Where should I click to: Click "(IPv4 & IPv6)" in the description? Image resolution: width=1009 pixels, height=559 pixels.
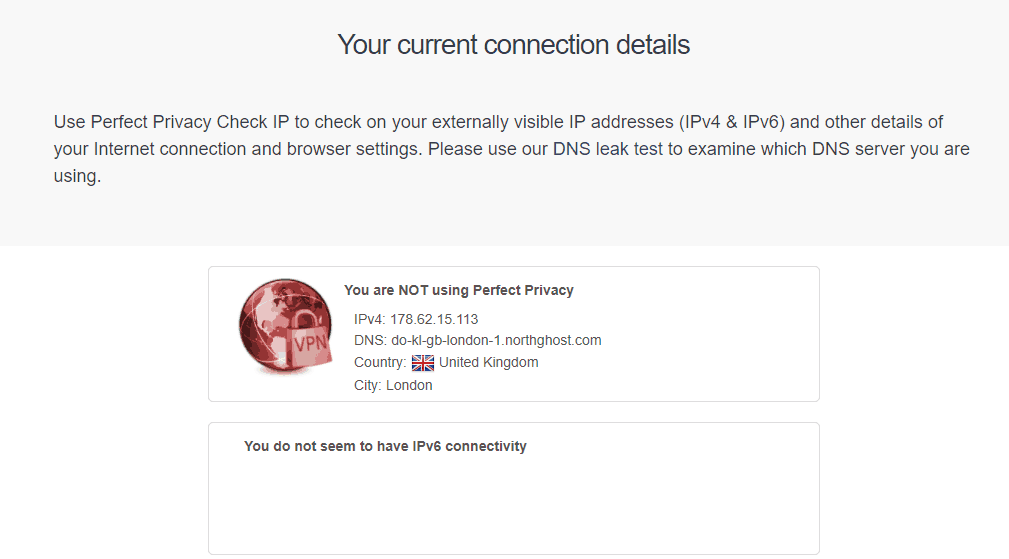pos(732,122)
